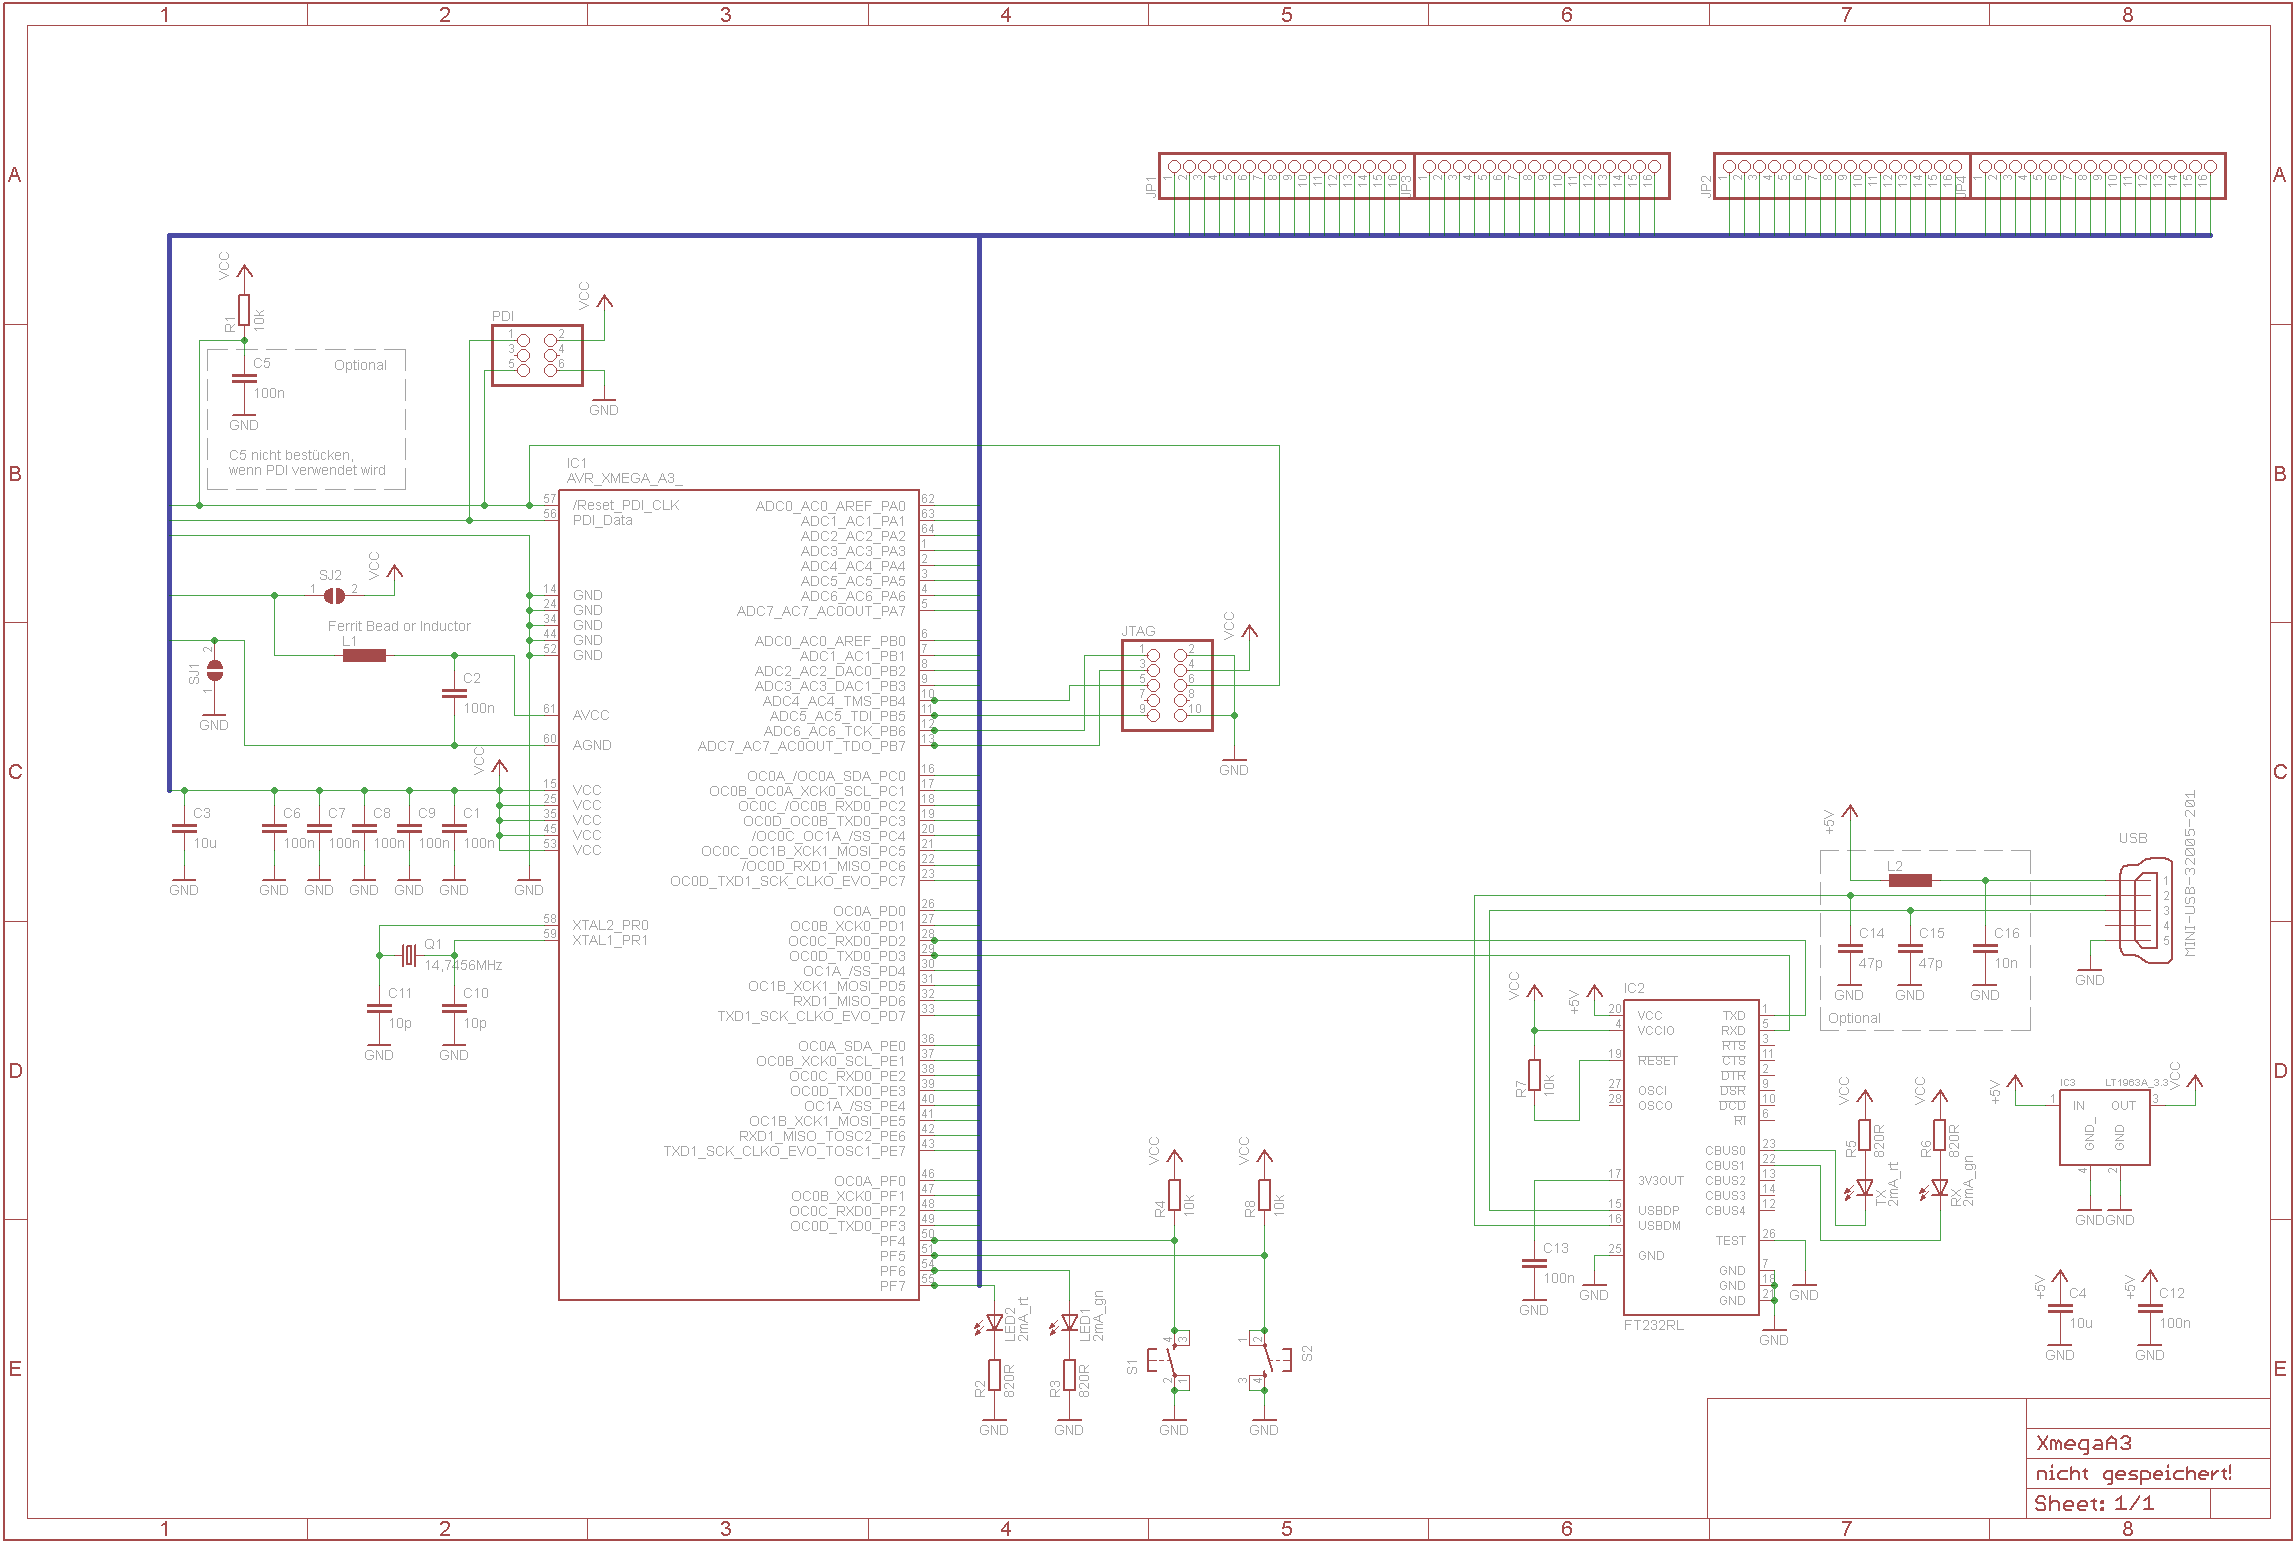Click capacitor C5 symbol
Image resolution: width=2295 pixels, height=1545 pixels.
(x=244, y=378)
